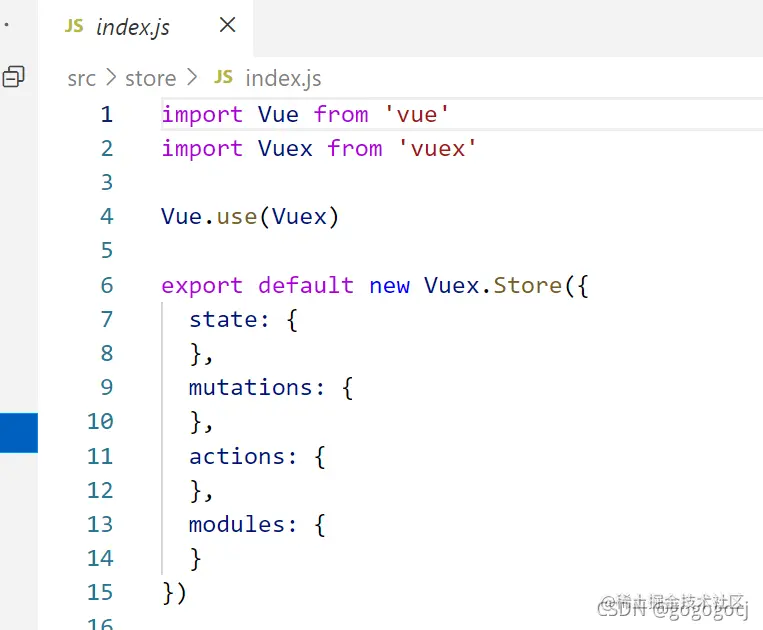Click the use method in Vue.use(Vuex)
The height and width of the screenshot is (630, 763).
pos(237,217)
